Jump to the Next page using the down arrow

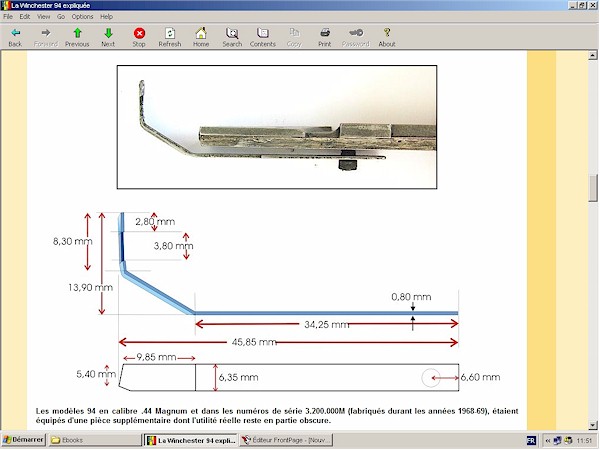pos(108,33)
